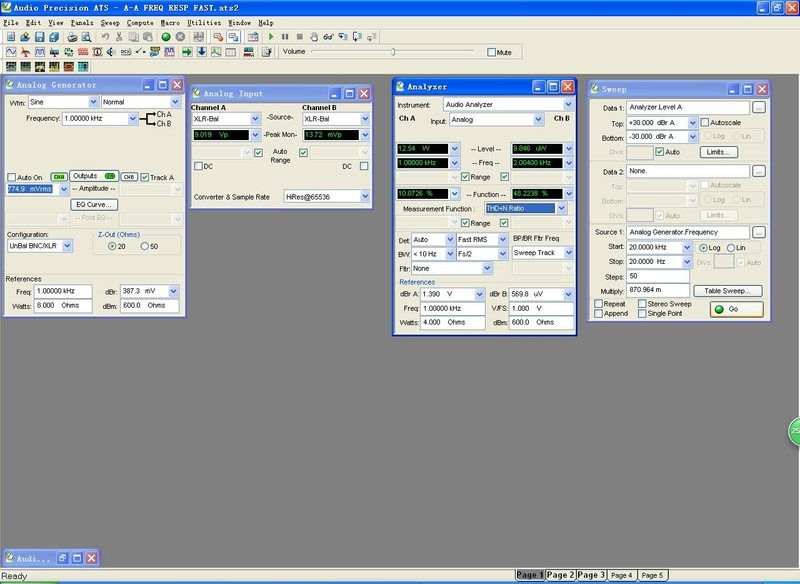Open the Converter & Sample Rate dropdown
800x584 pixels.
[365, 196]
